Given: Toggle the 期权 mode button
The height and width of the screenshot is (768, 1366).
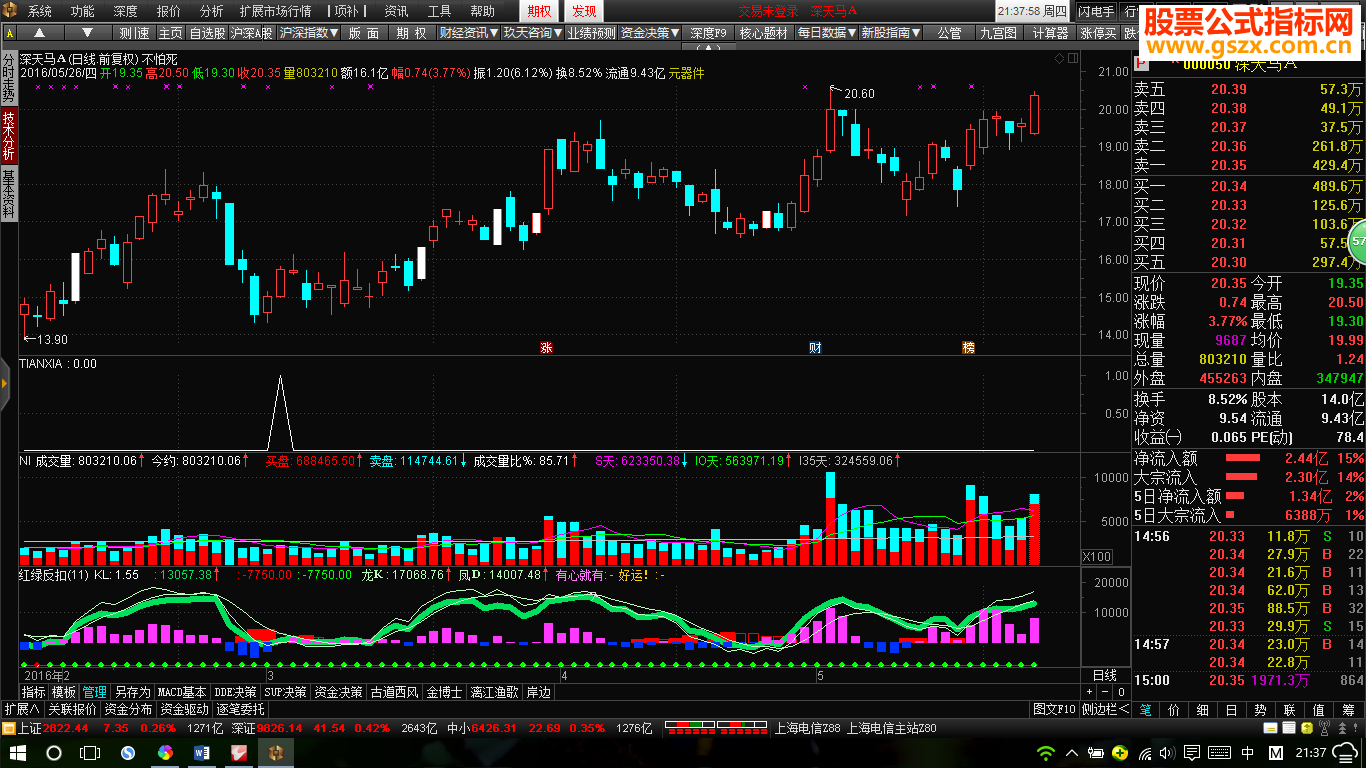Looking at the screenshot, I should click(538, 11).
